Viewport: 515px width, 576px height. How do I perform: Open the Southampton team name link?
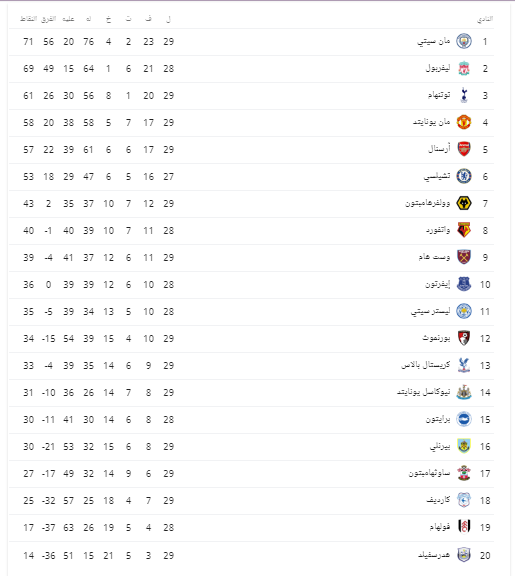[x=429, y=473]
